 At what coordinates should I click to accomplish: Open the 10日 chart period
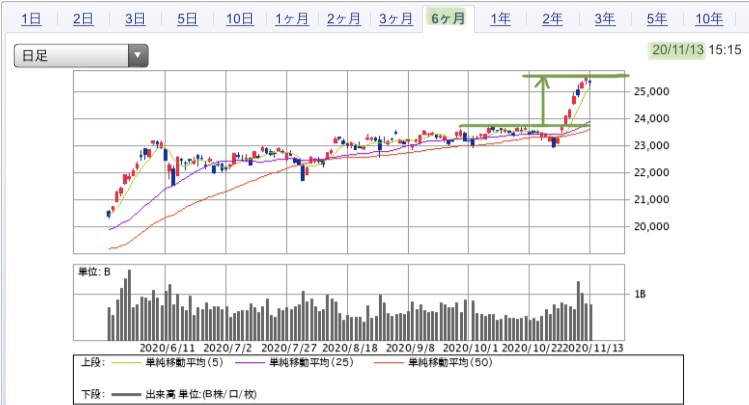[x=240, y=19]
